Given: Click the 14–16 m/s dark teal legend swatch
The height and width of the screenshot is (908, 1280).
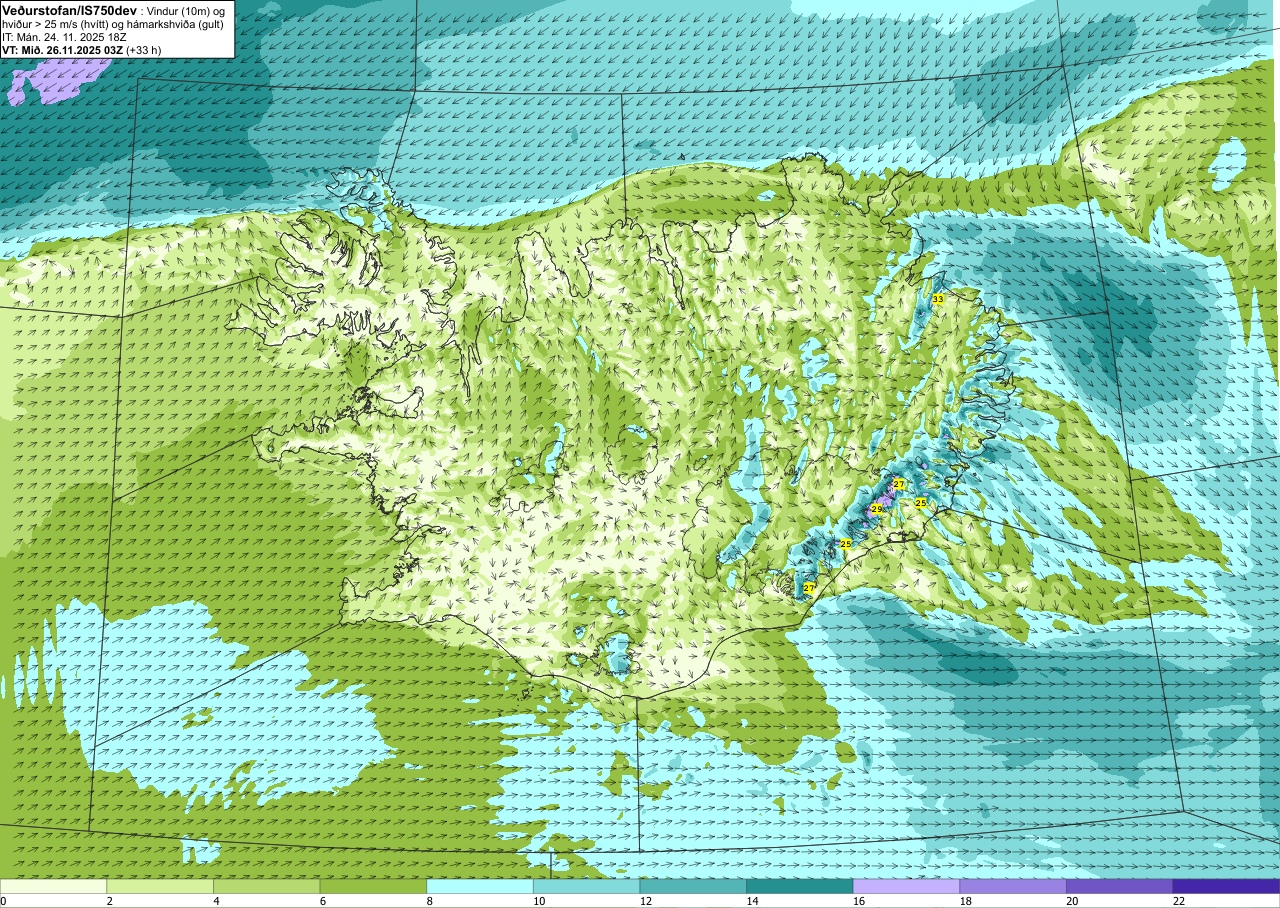Looking at the screenshot, I should pyautogui.click(x=800, y=886).
